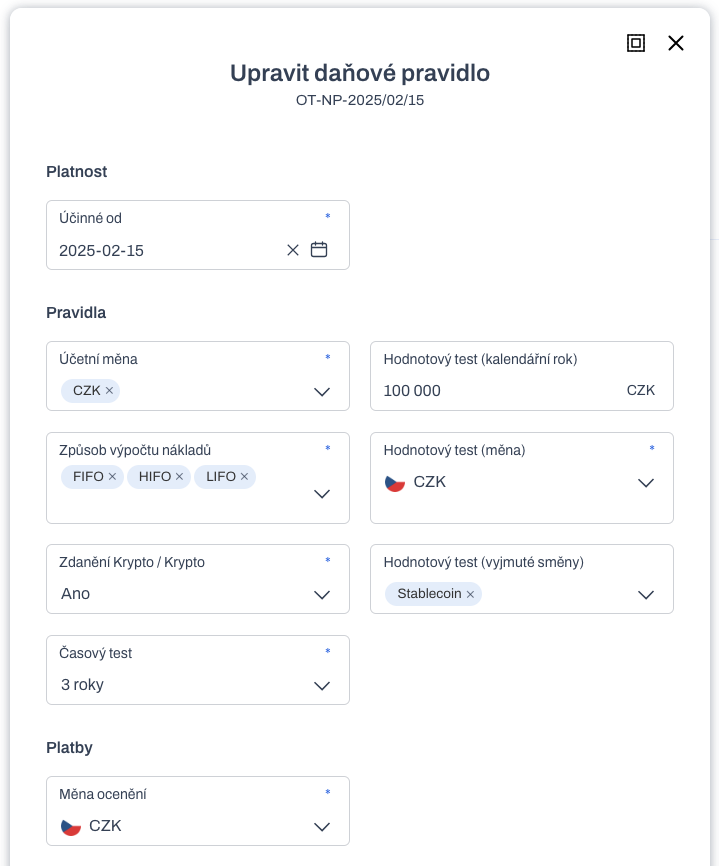Viewport: 719px width, 866px height.
Task: Click the Czech flag in Měna ocenění
Action: click(71, 826)
